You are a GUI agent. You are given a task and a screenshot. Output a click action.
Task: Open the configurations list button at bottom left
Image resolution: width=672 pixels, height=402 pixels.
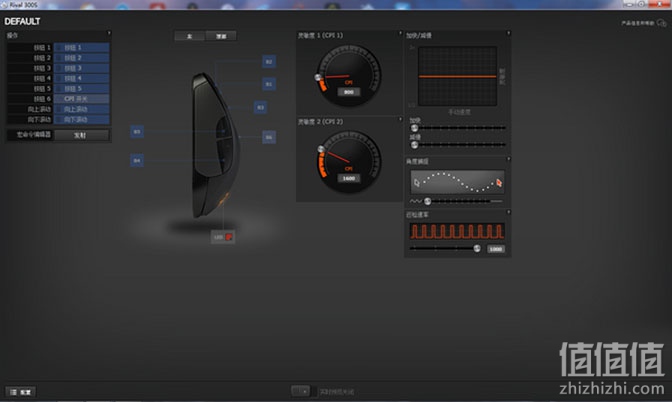point(21,392)
